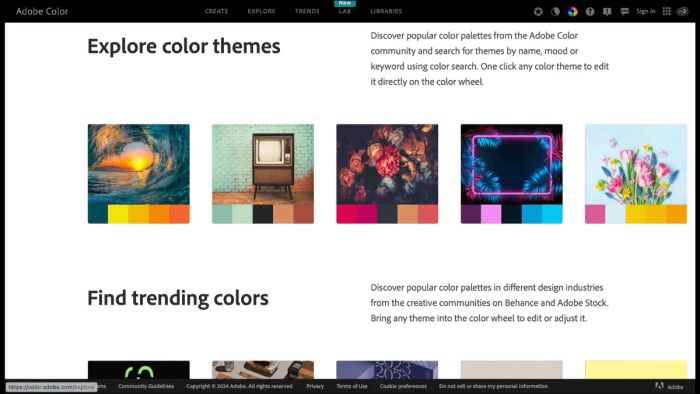The width and height of the screenshot is (700, 394).
Task: Open the Help question mark icon
Action: [x=590, y=12]
